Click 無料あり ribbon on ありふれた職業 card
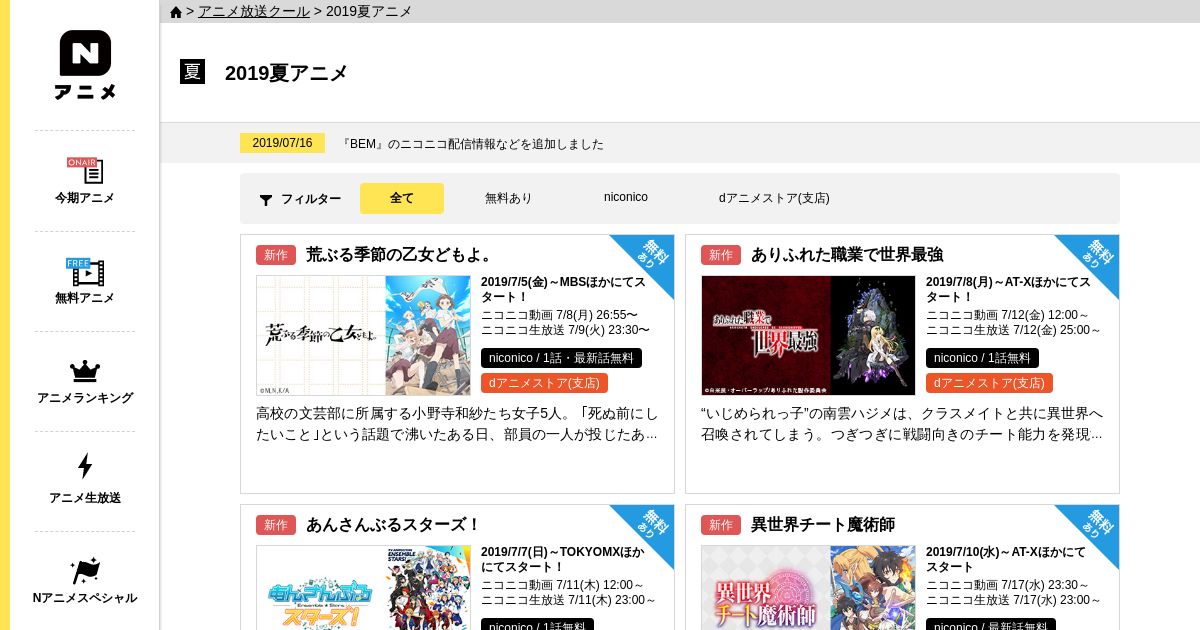Image resolution: width=1200 pixels, height=630 pixels. click(x=1097, y=256)
